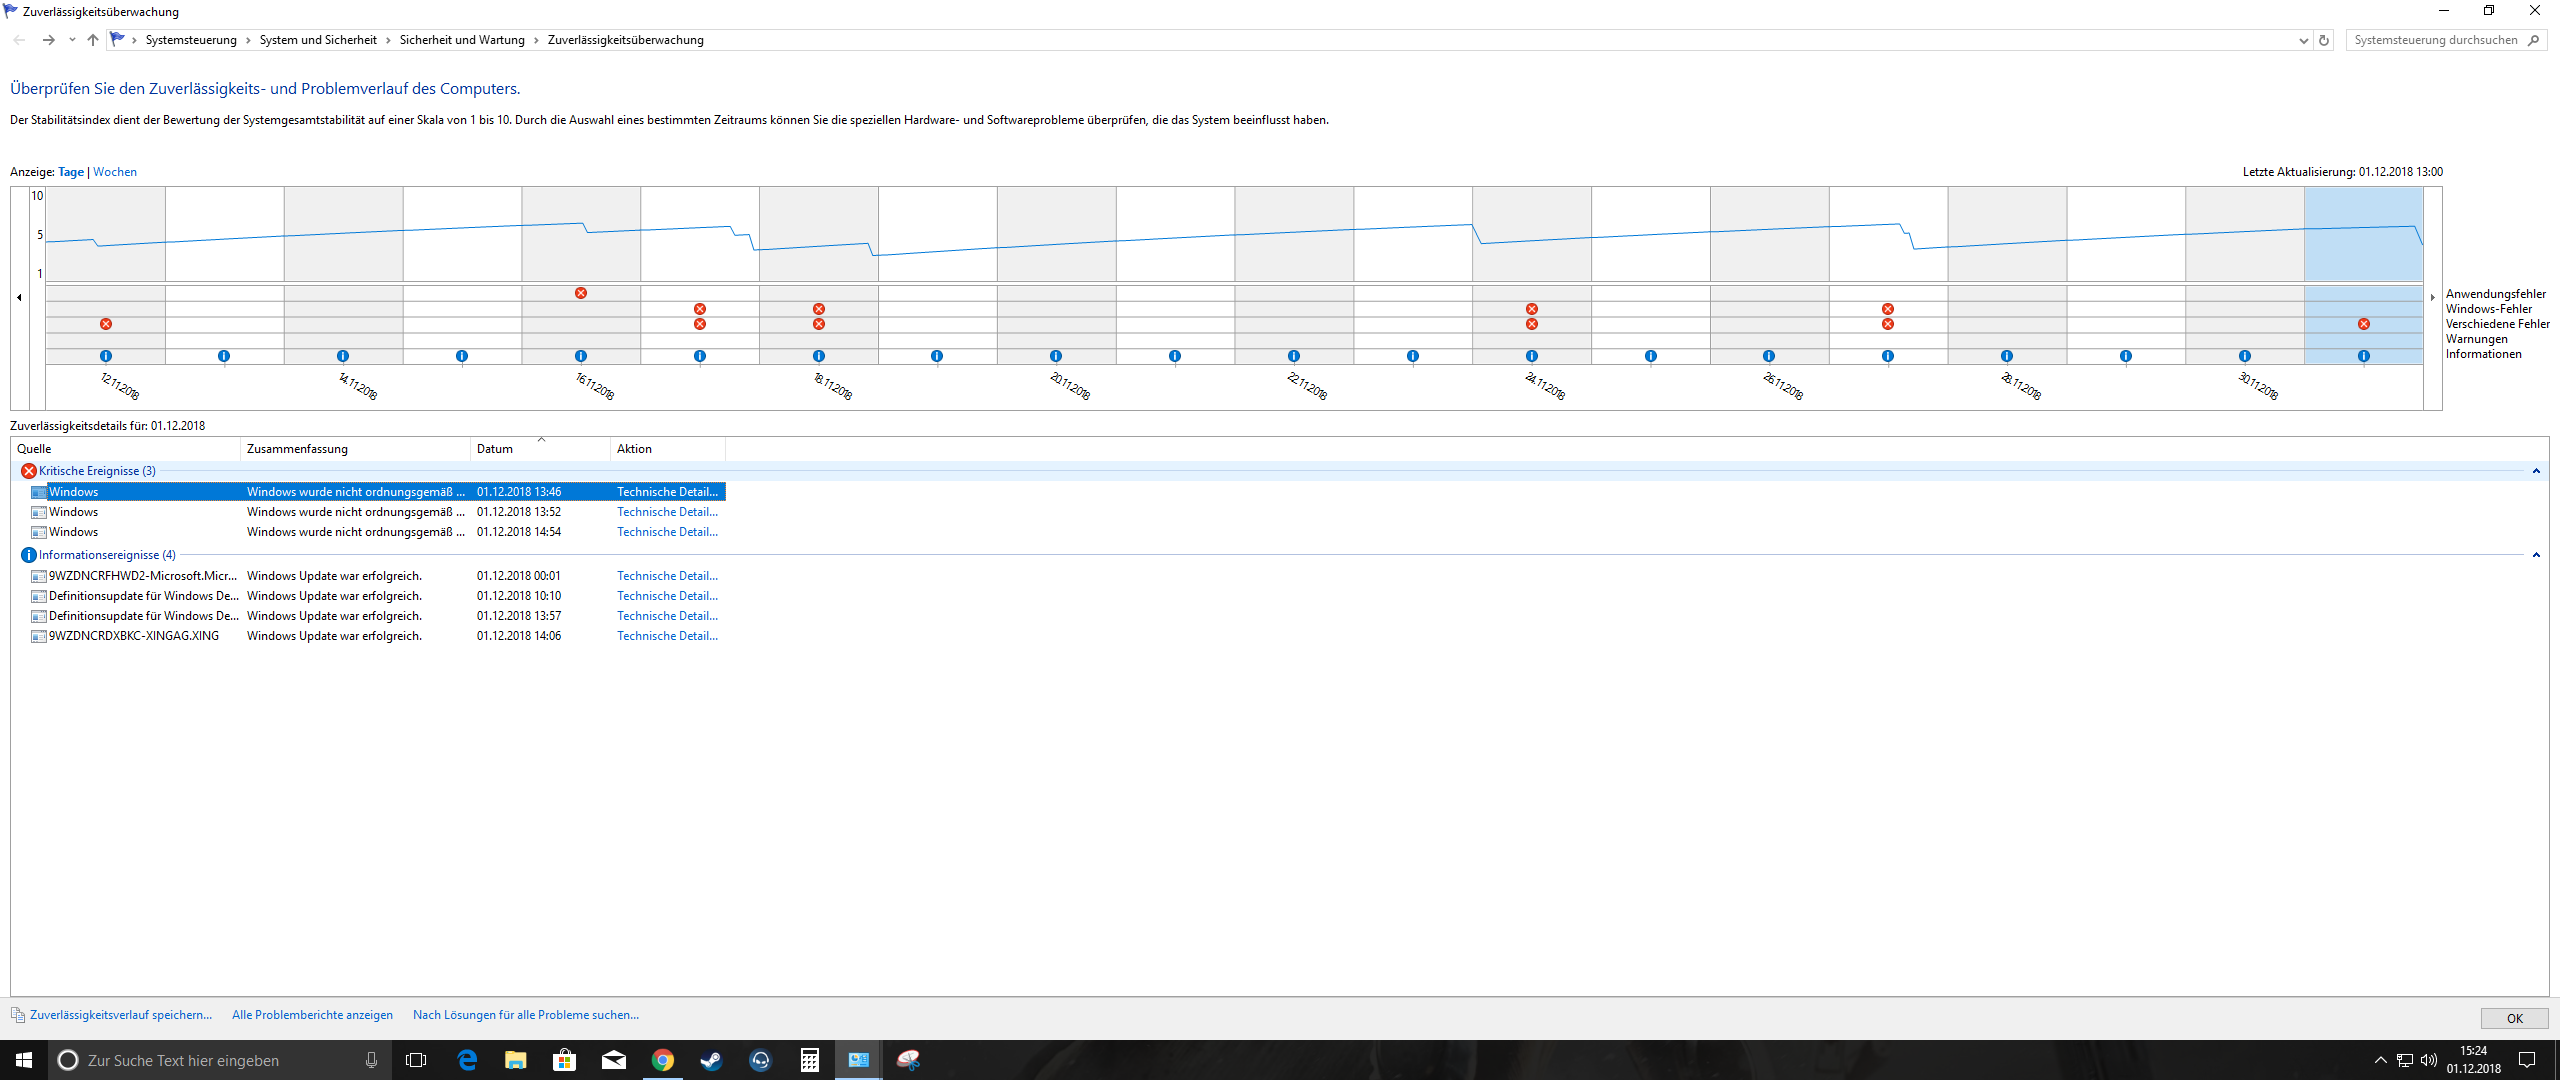Collapse the Kritische Ereignisse group
The height and width of the screenshot is (1080, 2560).
[x=2536, y=471]
